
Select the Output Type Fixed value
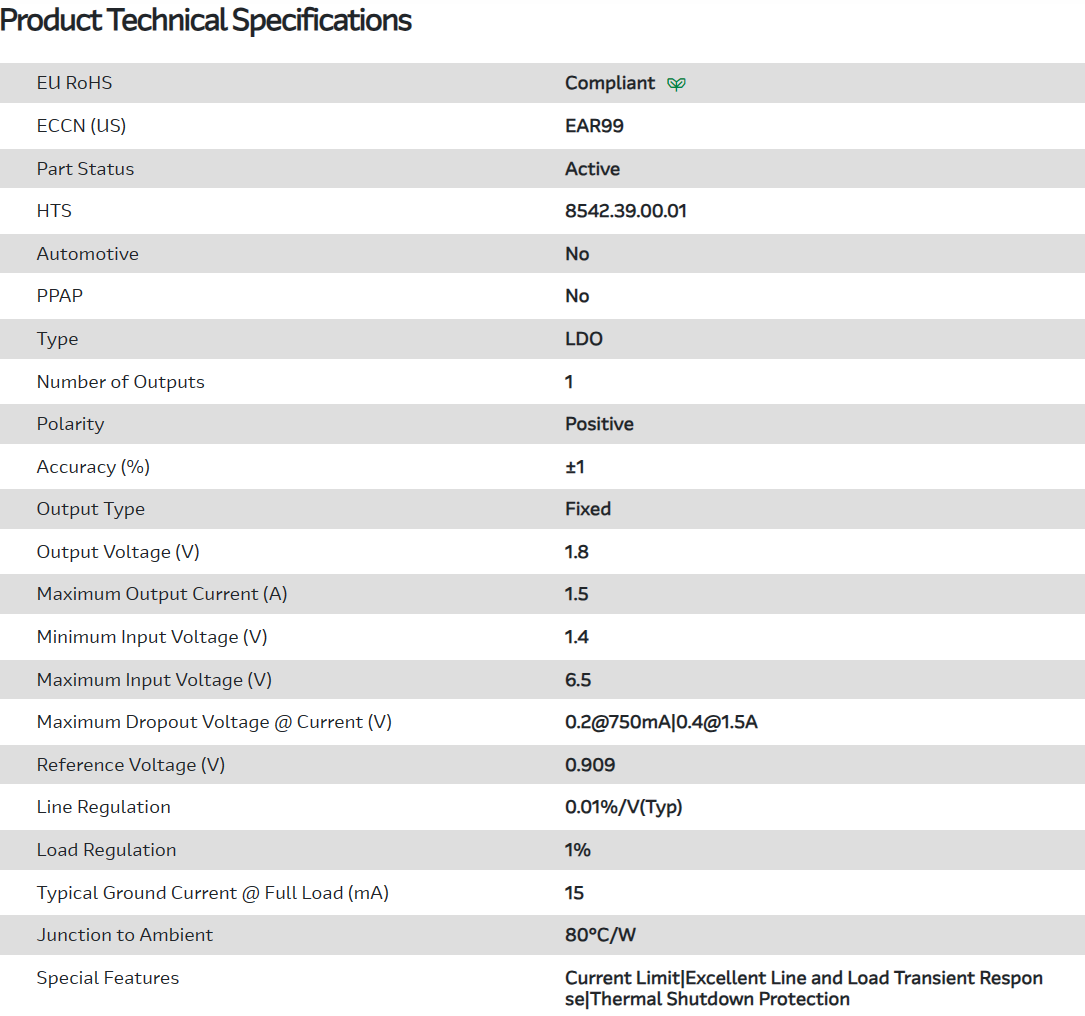pyautogui.click(x=588, y=509)
